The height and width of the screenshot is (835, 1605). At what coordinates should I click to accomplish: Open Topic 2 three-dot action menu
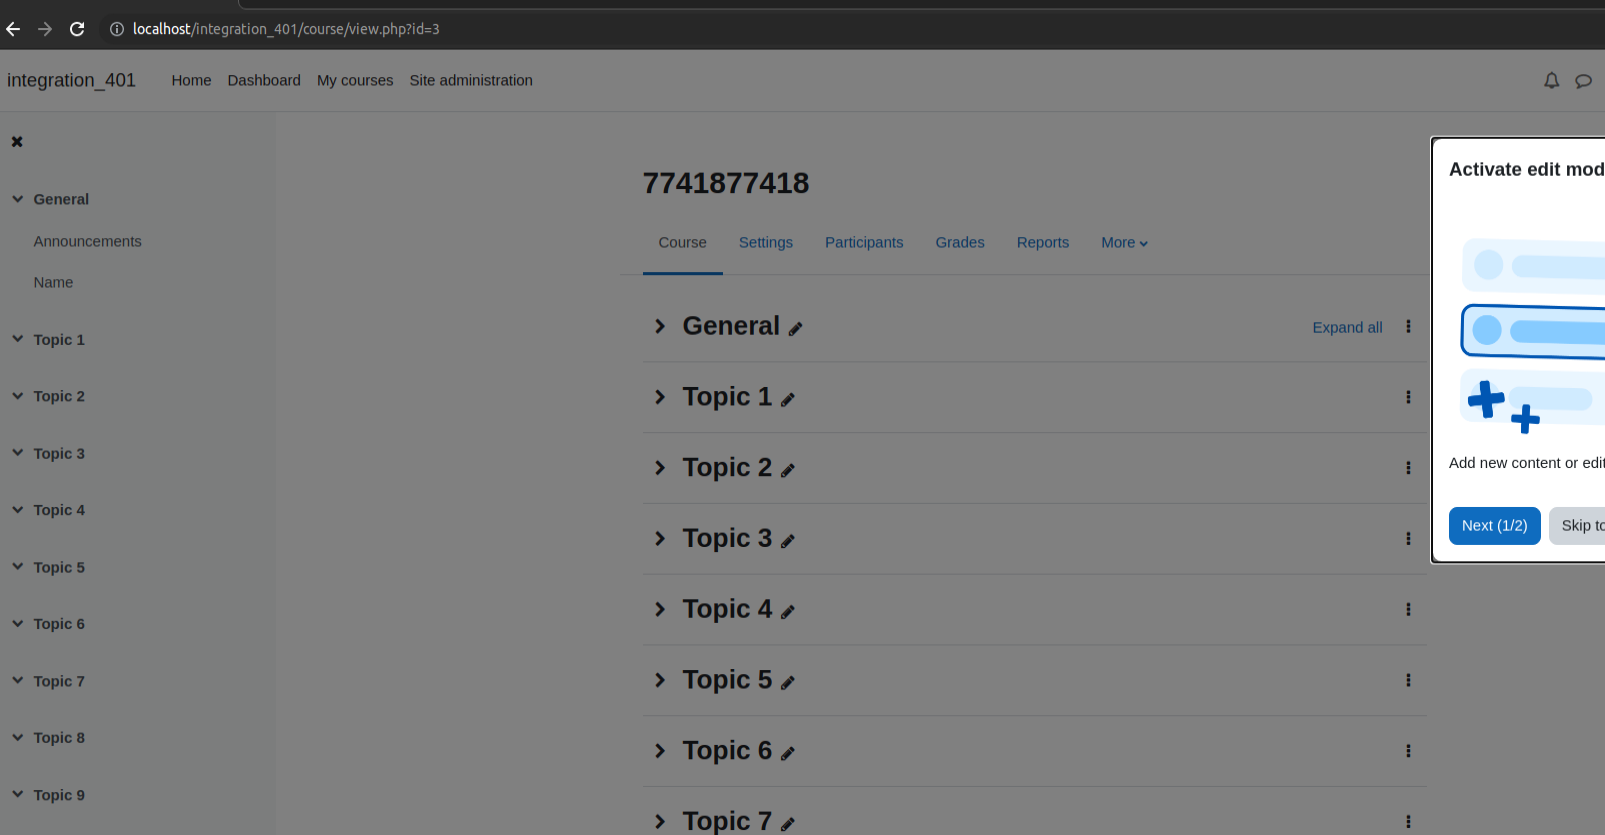click(x=1408, y=468)
